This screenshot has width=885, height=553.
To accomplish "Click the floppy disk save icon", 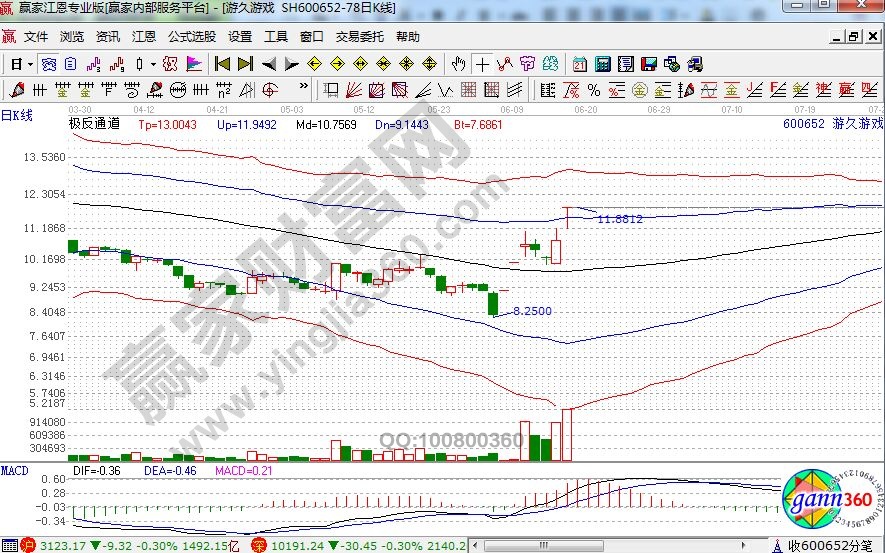I will point(648,64).
